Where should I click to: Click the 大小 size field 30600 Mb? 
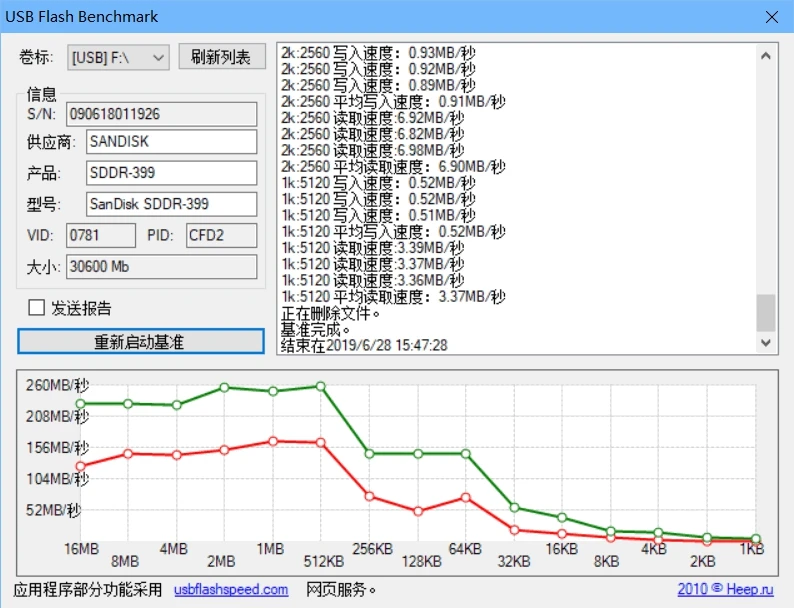(161, 267)
